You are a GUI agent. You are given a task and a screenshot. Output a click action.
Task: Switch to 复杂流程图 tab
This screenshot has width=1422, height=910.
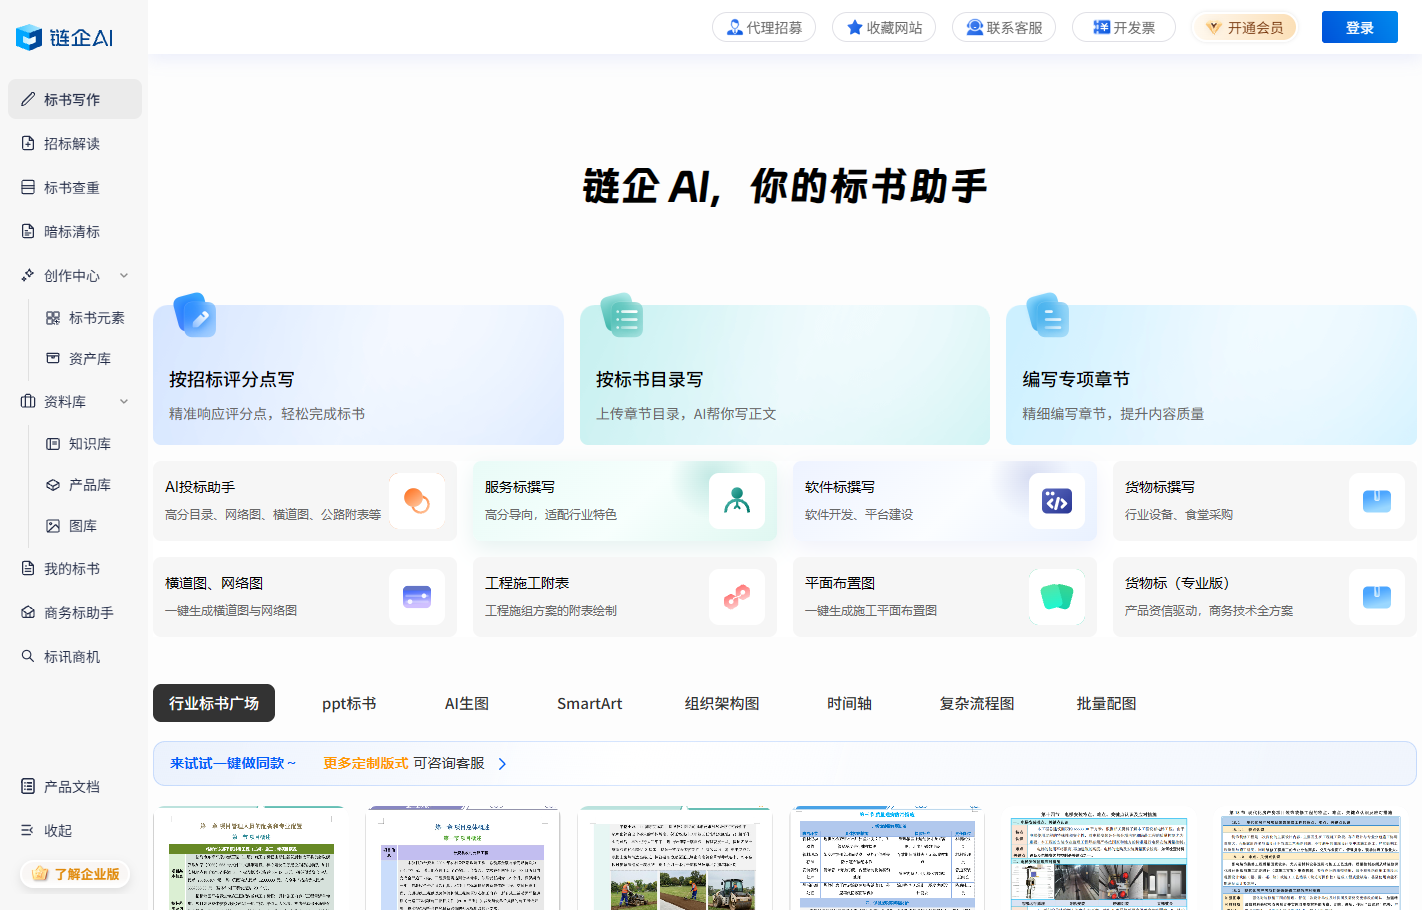click(977, 703)
